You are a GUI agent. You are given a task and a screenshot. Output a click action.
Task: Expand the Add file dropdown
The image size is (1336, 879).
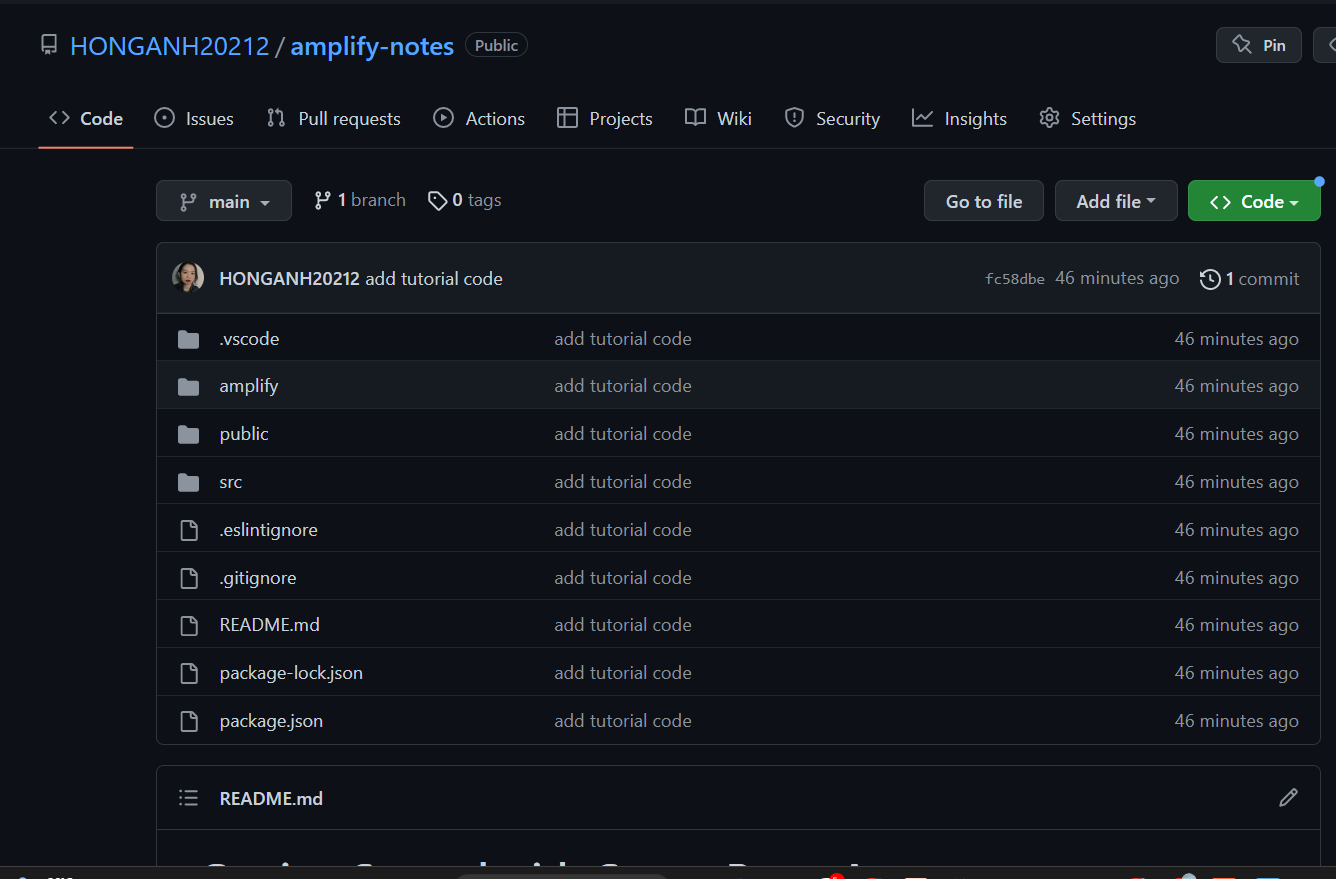coord(1115,201)
